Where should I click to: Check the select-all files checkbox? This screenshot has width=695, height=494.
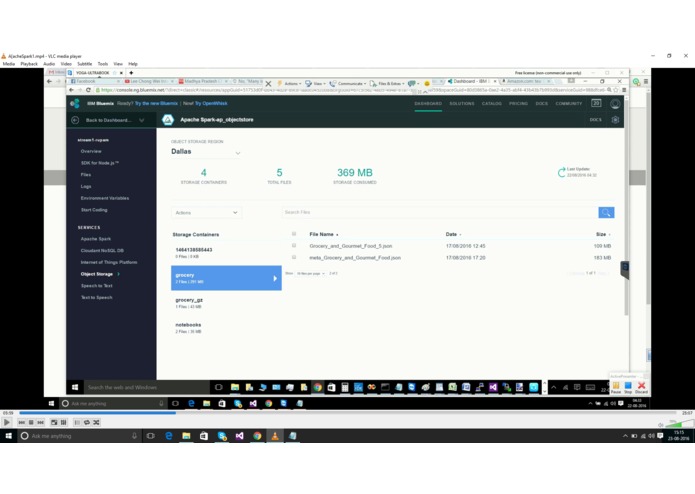click(x=294, y=234)
